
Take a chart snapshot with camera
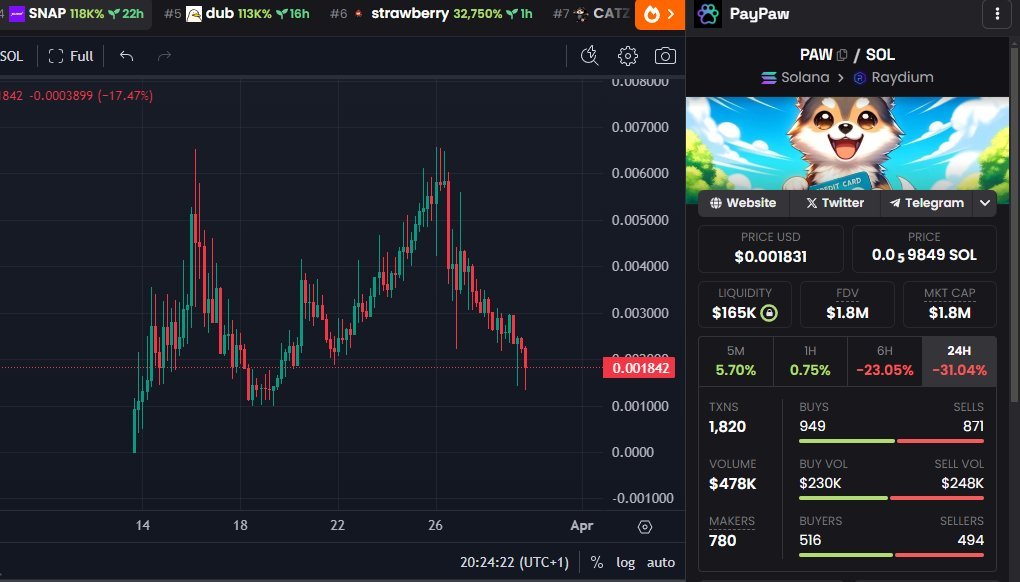tap(665, 56)
